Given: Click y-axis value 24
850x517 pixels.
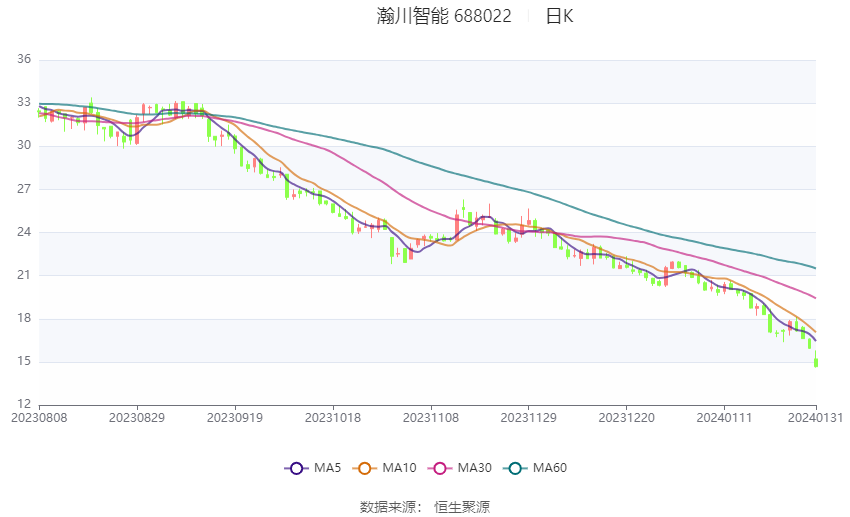Looking at the screenshot, I should pyautogui.click(x=24, y=232).
